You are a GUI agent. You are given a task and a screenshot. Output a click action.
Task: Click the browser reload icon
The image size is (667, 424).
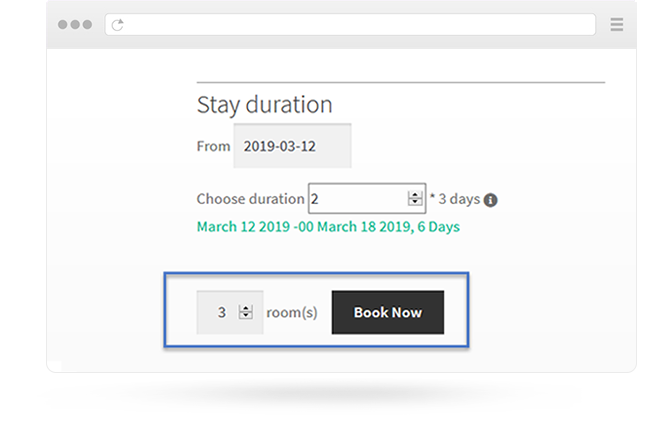pos(117,25)
